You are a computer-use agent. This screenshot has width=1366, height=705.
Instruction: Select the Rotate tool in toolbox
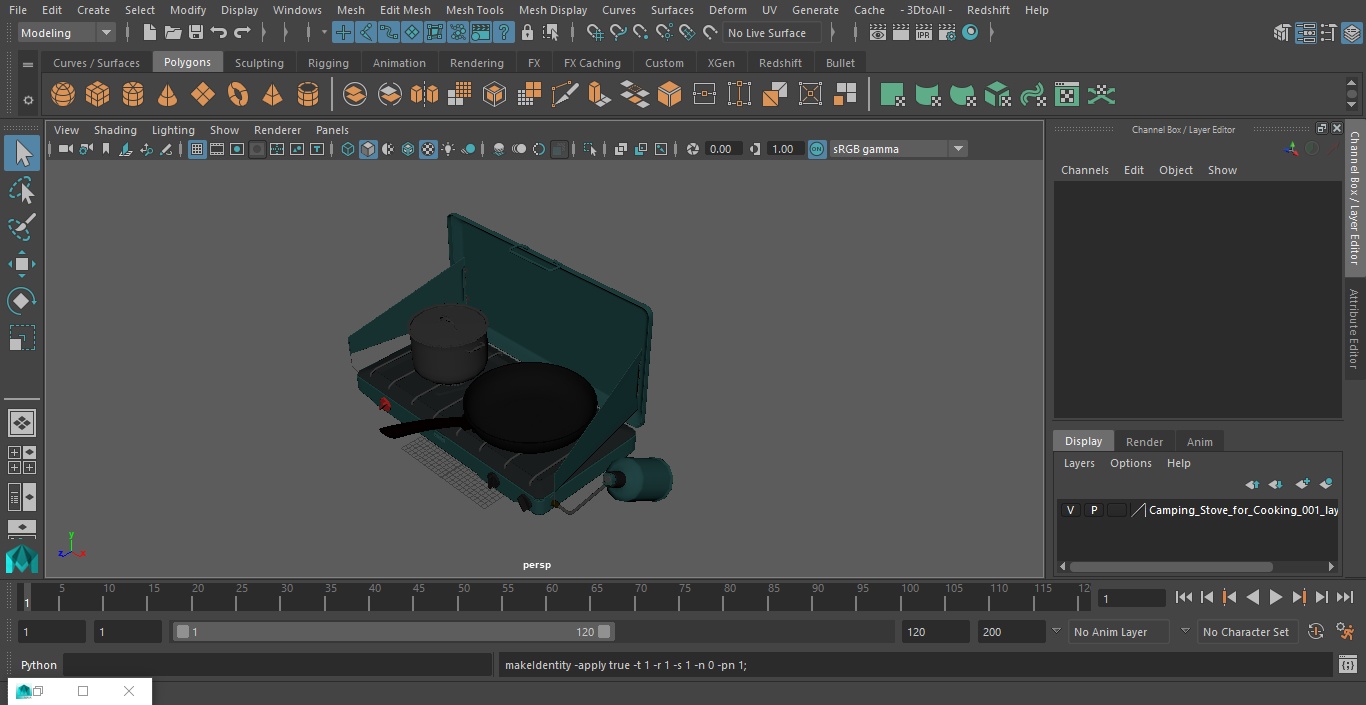(x=21, y=301)
